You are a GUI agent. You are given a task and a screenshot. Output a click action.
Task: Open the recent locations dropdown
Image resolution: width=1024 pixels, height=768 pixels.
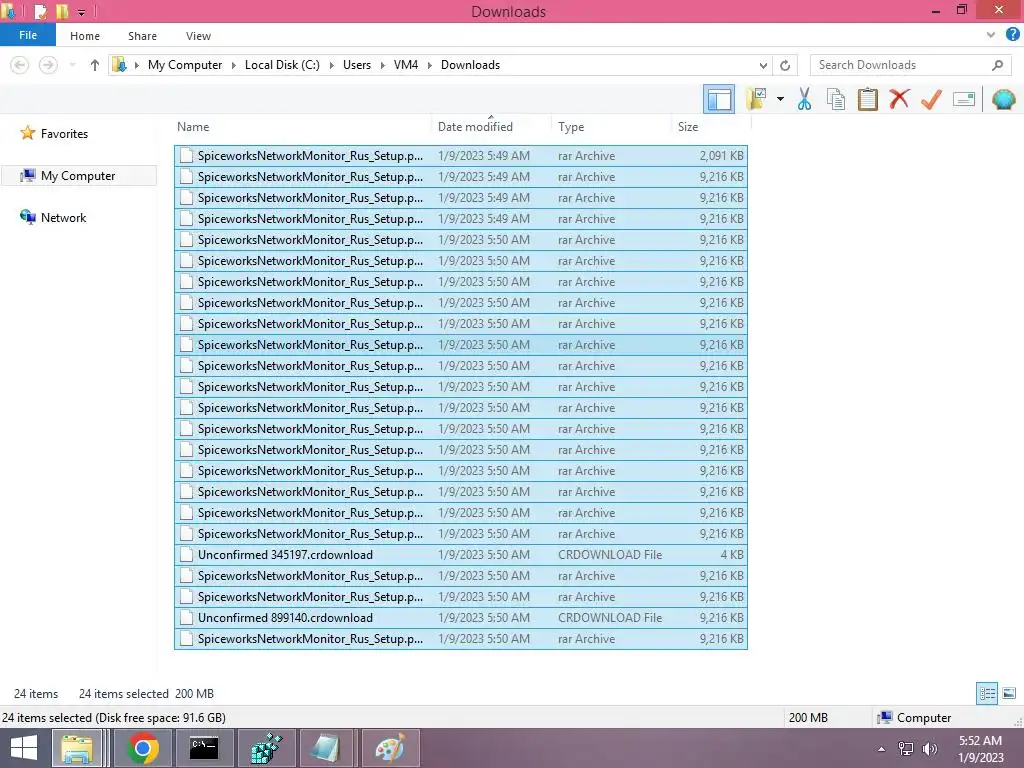pos(72,65)
